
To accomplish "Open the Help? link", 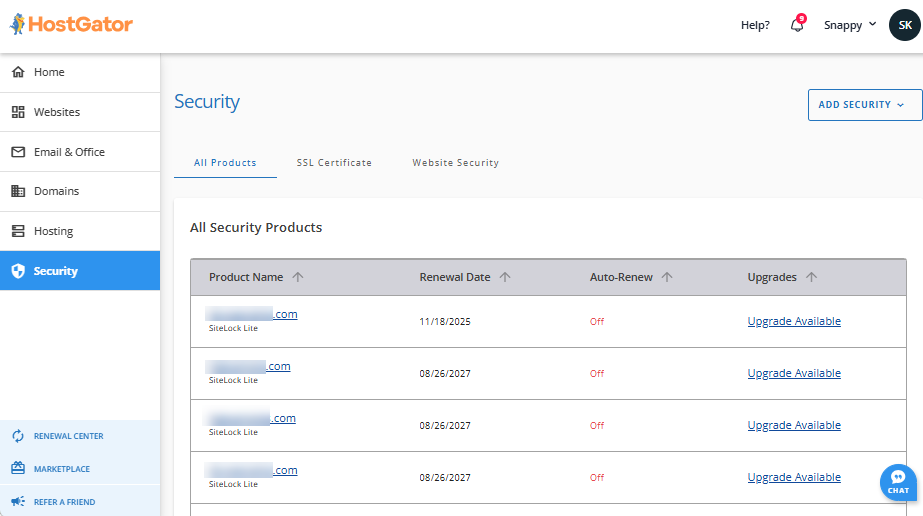I will (755, 25).
